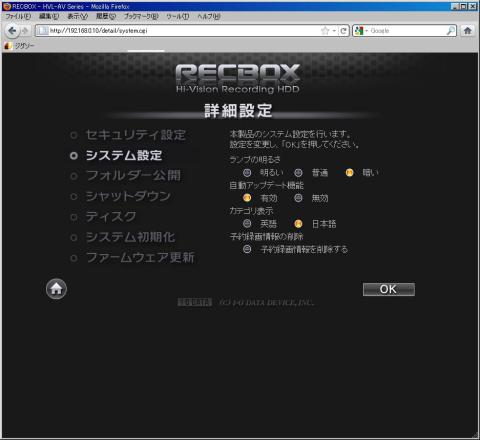The width and height of the screenshot is (480, 440).
Task: Open the ツール menu
Action: [x=178, y=16]
